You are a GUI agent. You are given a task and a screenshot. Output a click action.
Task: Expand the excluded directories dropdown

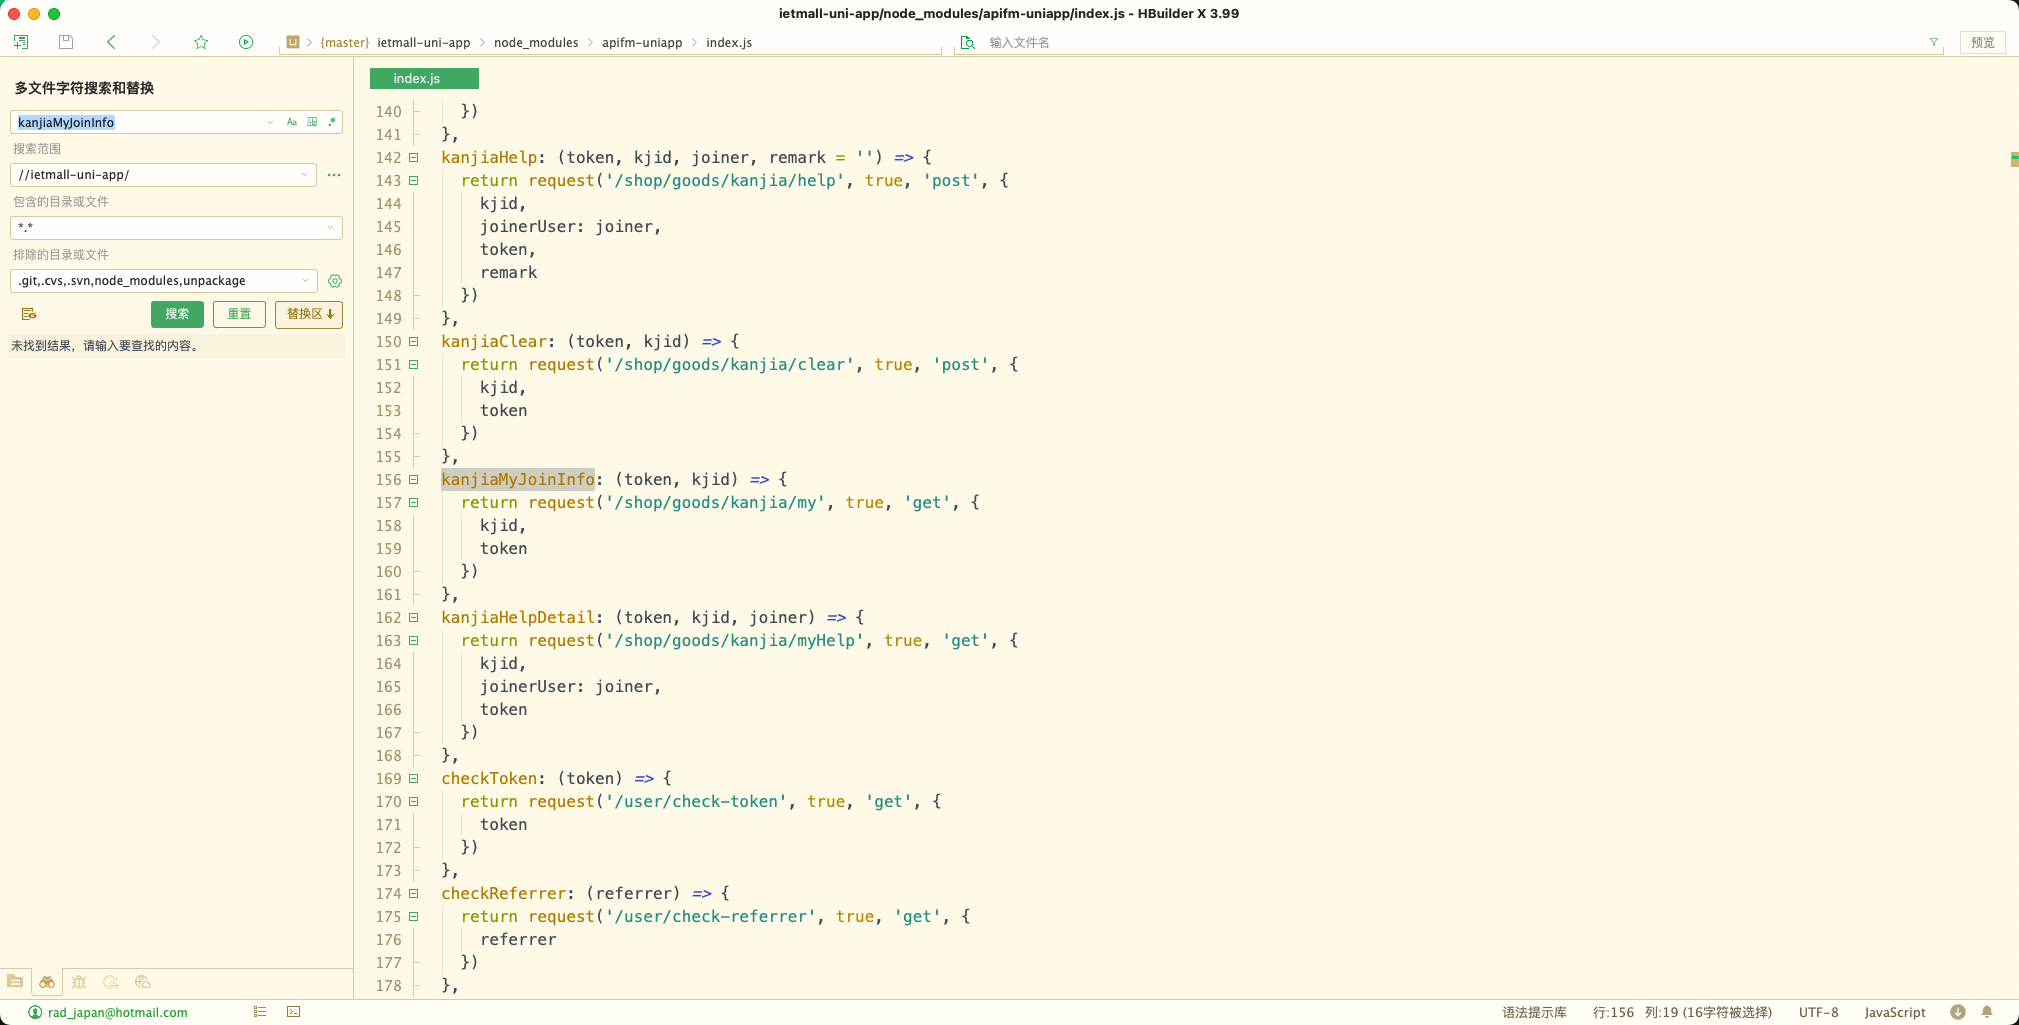point(305,281)
